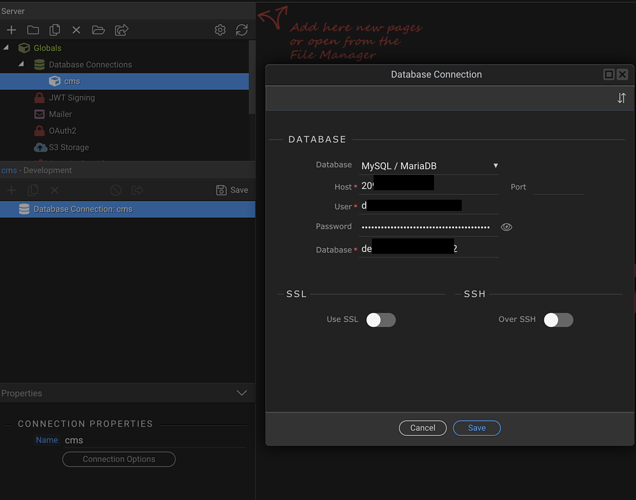Select OAuth2 in the Globals tree
The height and width of the screenshot is (500, 636).
click(62, 131)
